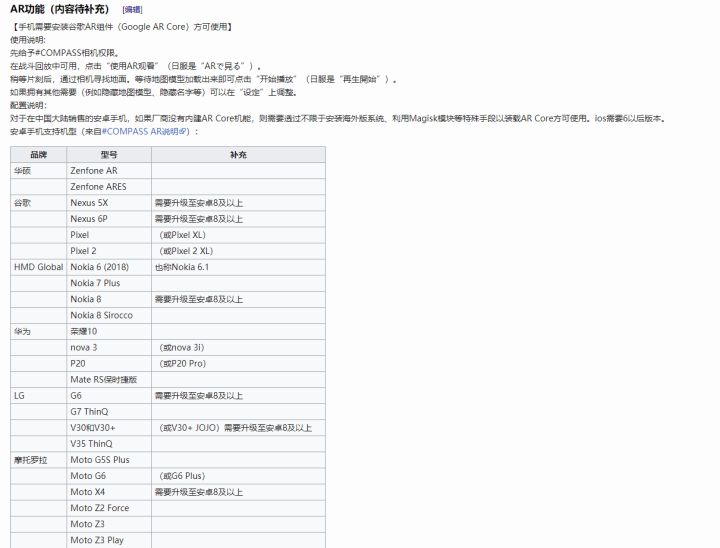Click the 编辑 edit link beside the heading

click(x=132, y=10)
